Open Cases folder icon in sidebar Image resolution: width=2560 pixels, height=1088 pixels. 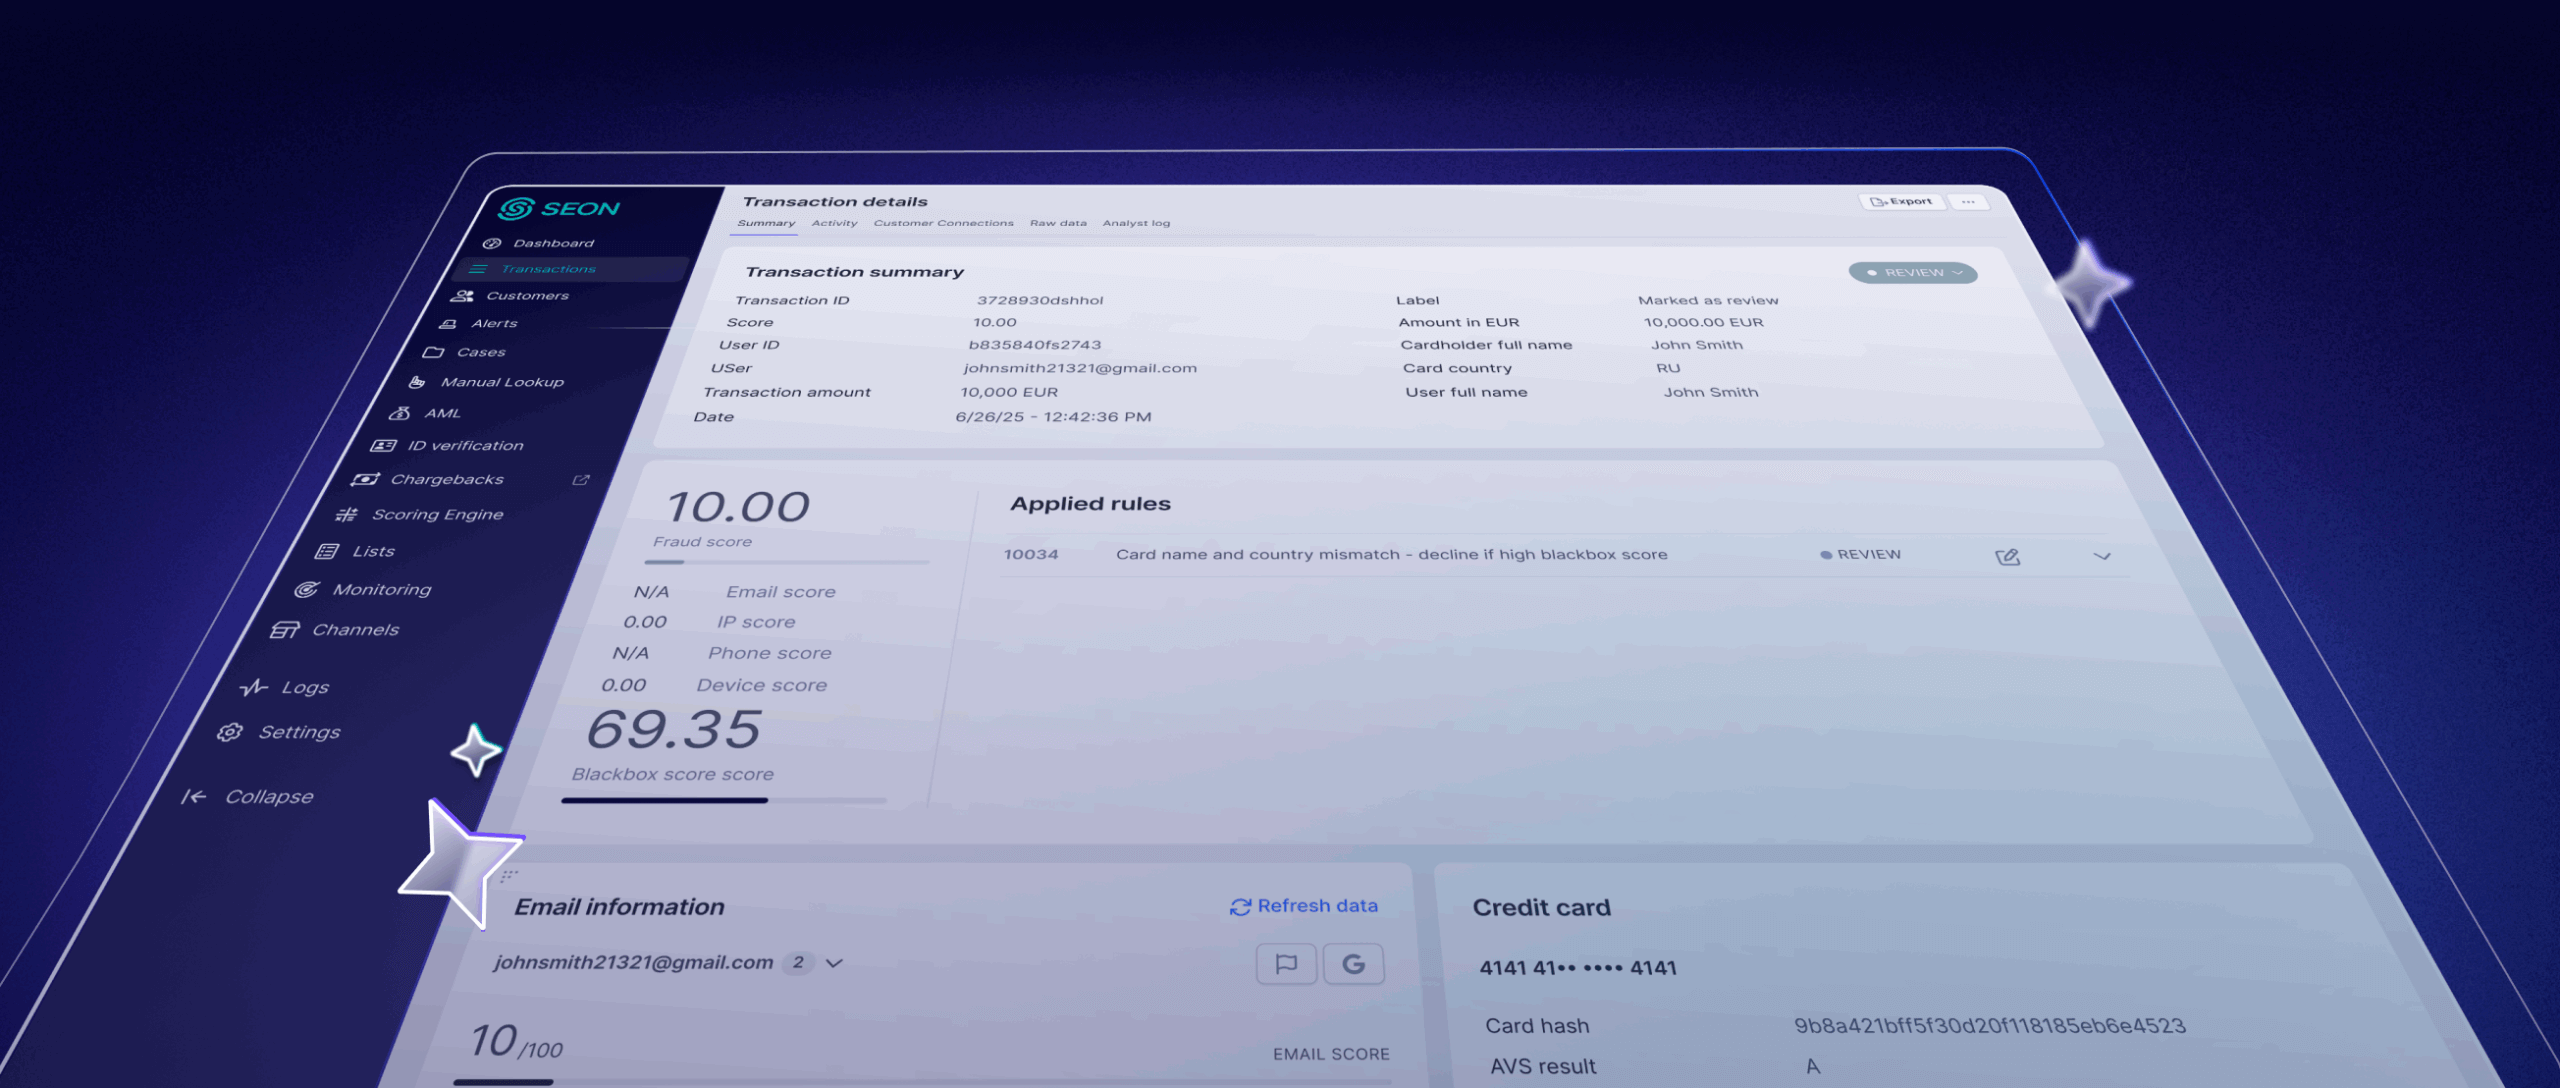pyautogui.click(x=433, y=352)
